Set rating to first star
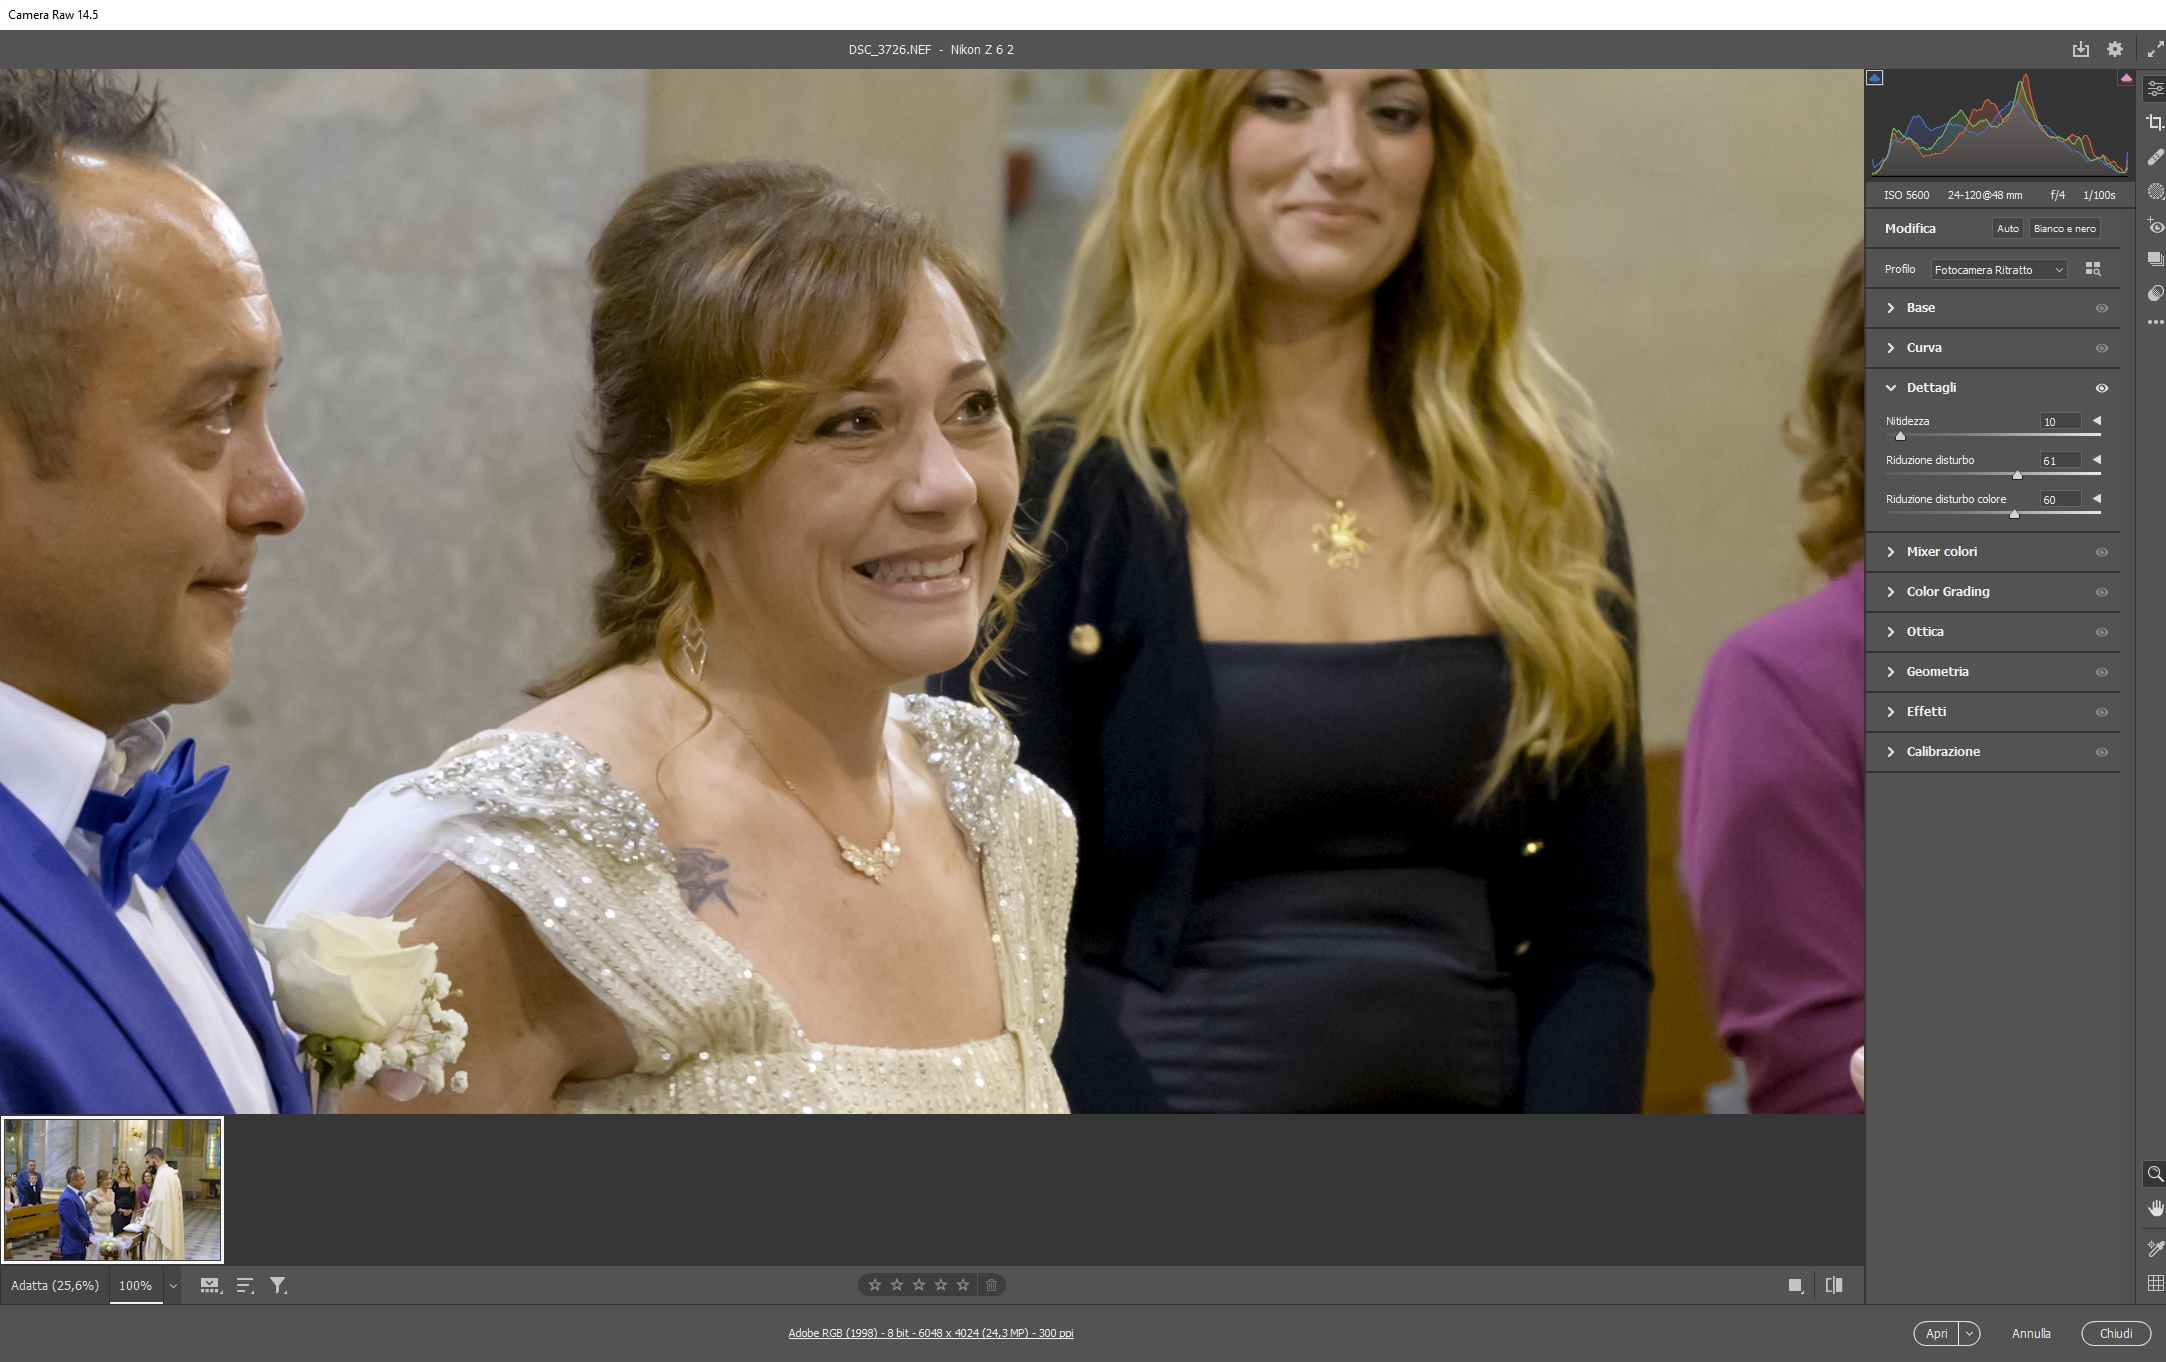 click(875, 1285)
